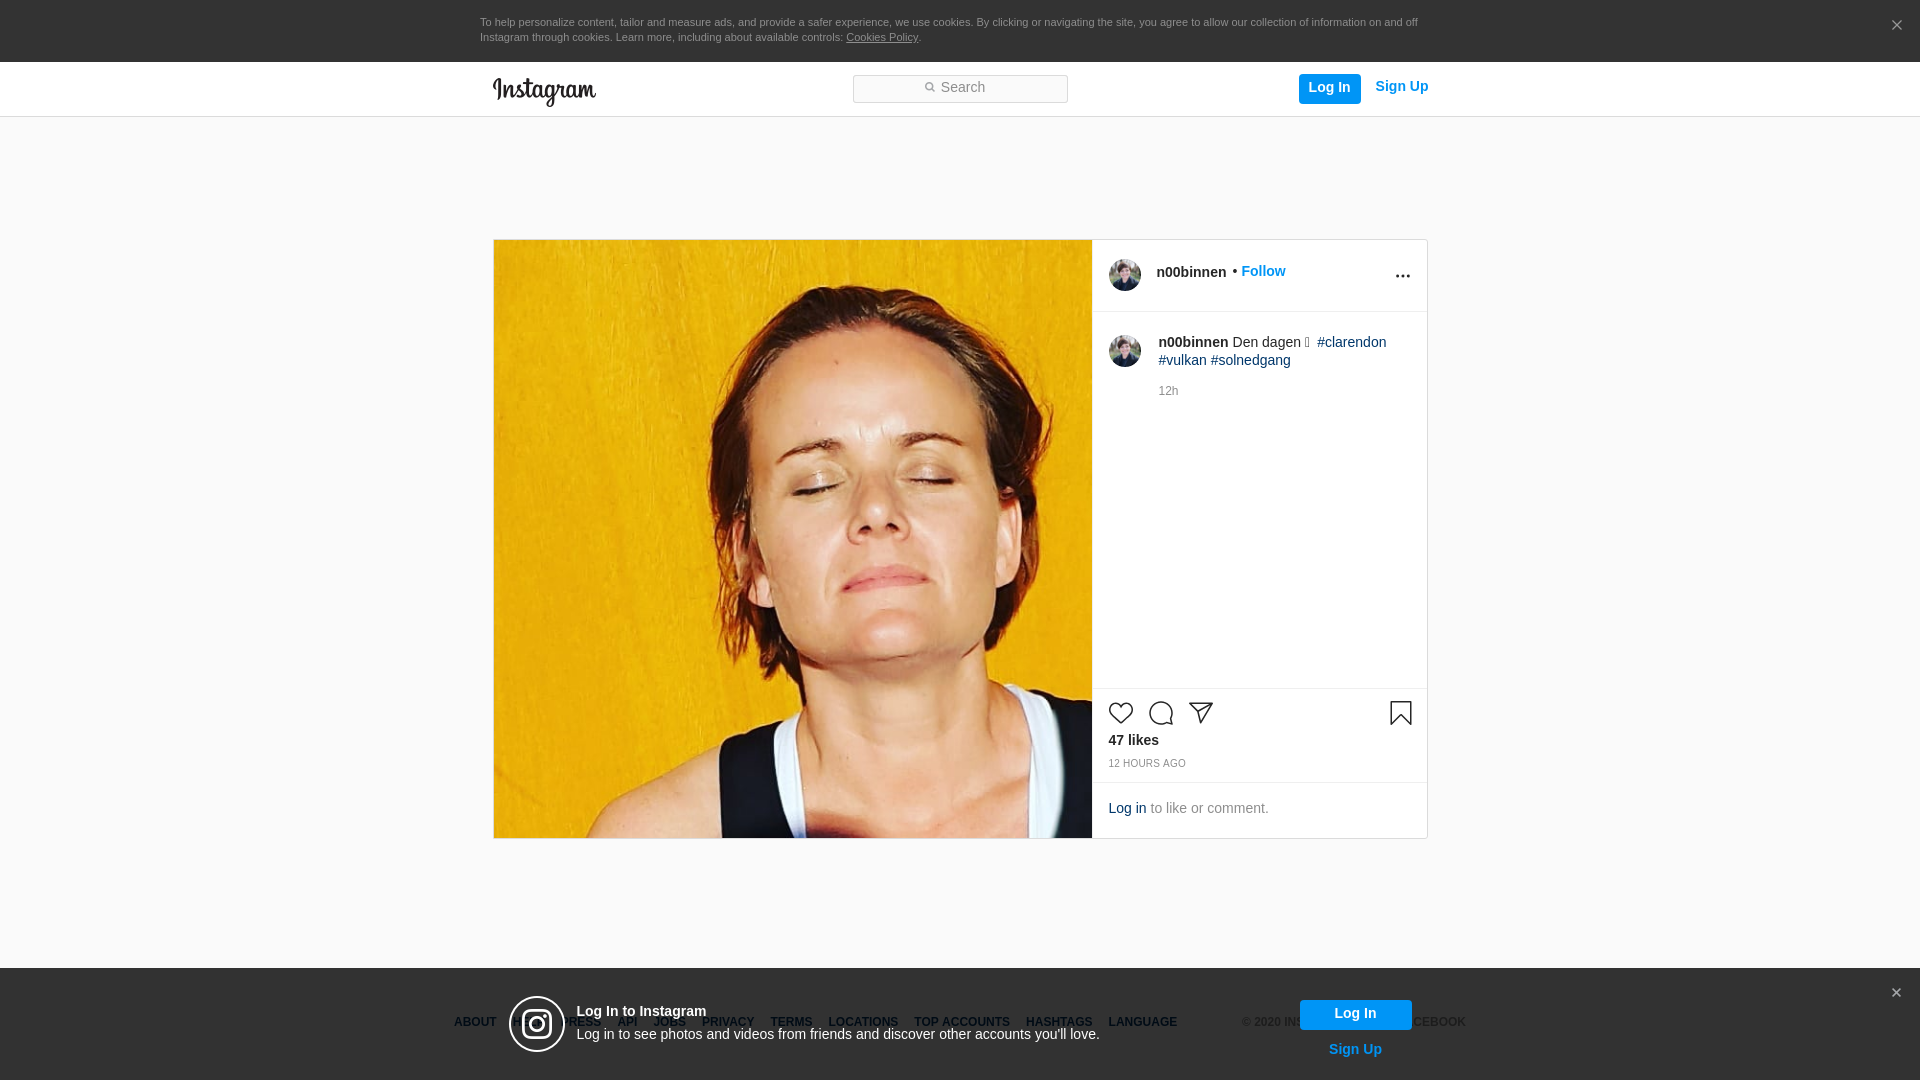The width and height of the screenshot is (1920, 1080).
Task: Open the three-dot more options menu
Action: [x=1402, y=276]
